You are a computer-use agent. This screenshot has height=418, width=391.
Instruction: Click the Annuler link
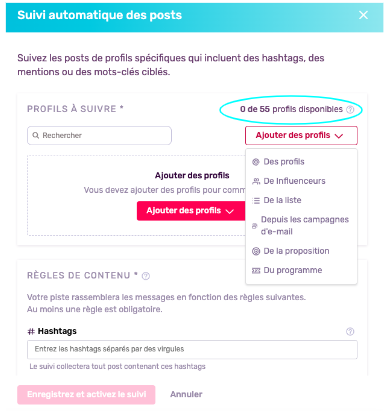[x=186, y=394]
